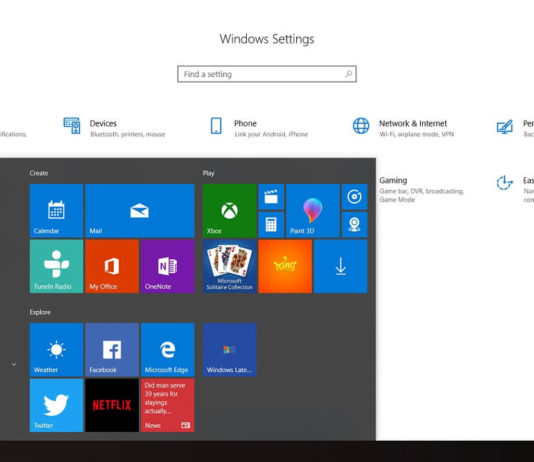The image size is (534, 462).
Task: Open the orange King game tile
Action: pos(285,266)
